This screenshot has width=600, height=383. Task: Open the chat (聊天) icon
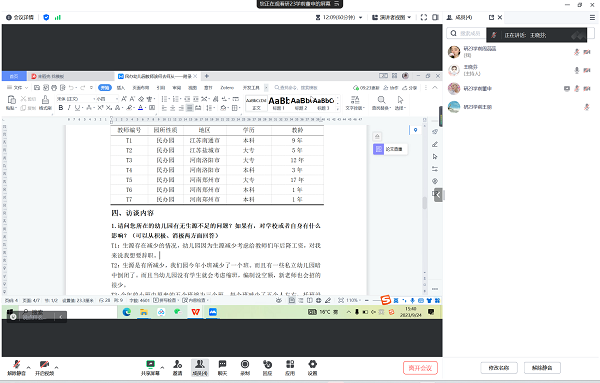222,368
